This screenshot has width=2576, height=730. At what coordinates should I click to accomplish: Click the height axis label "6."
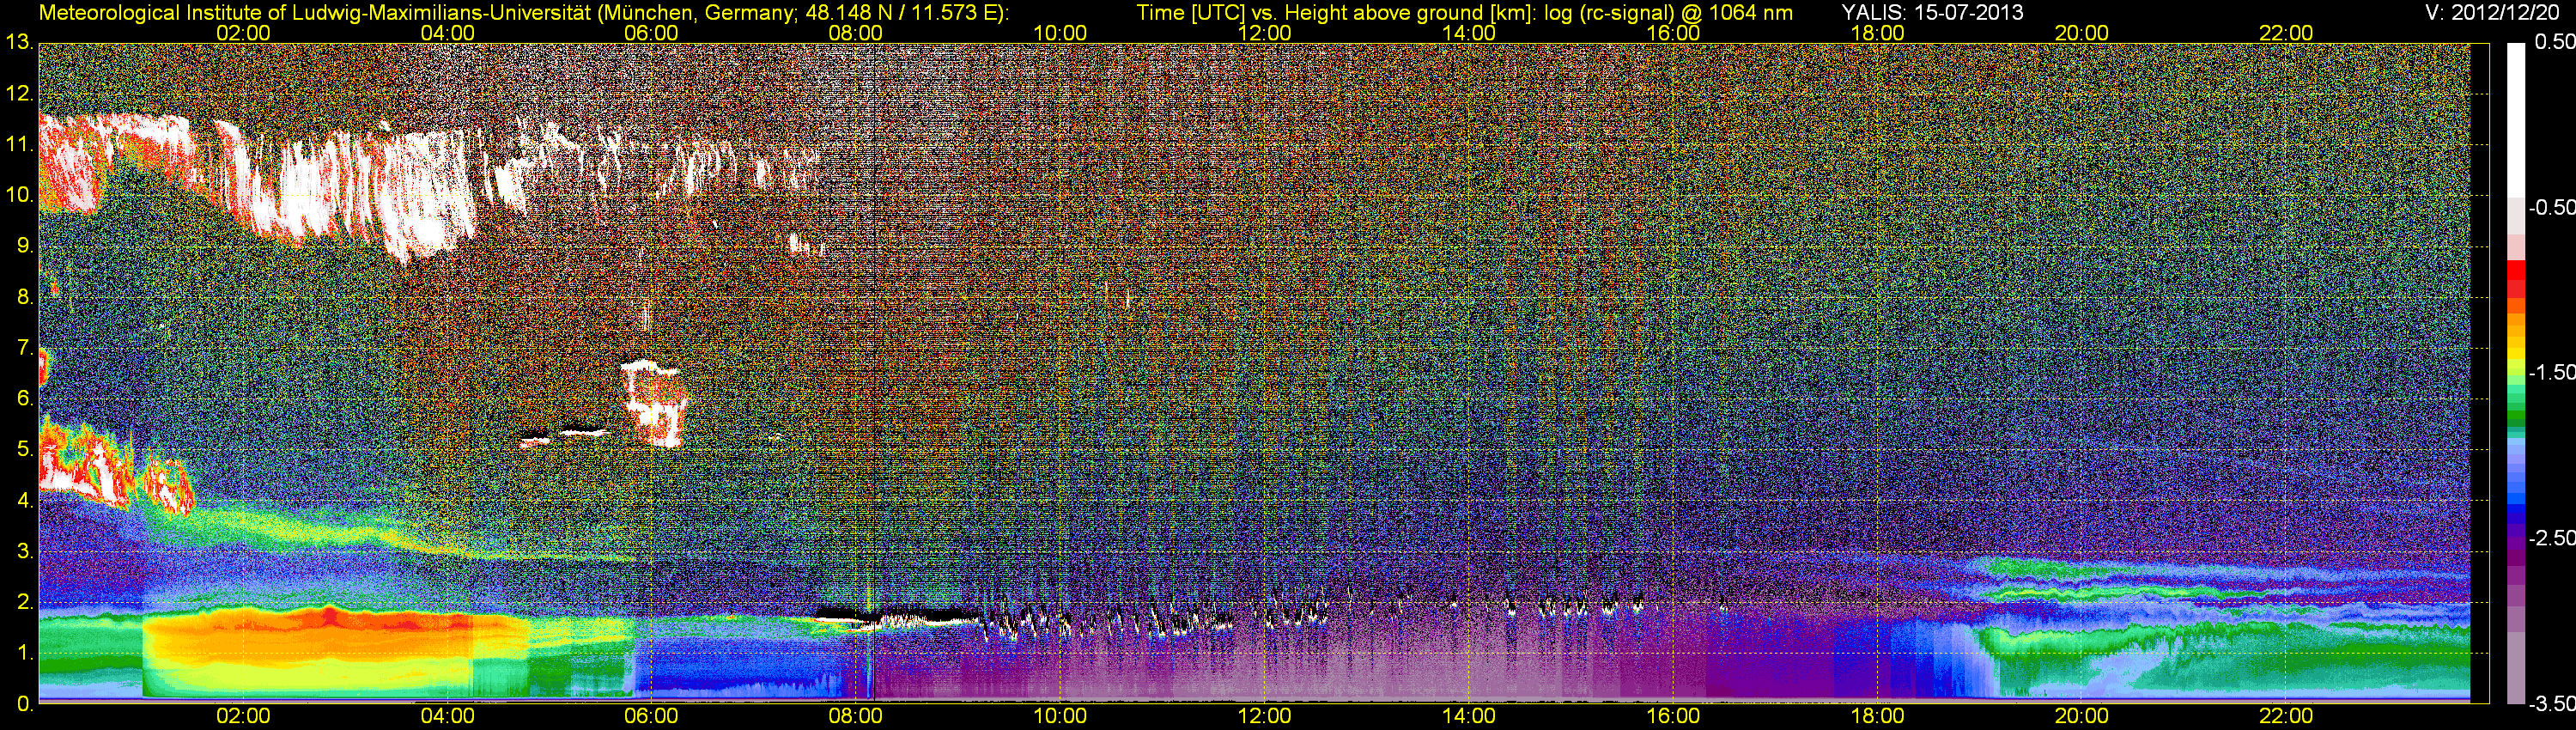(25, 399)
